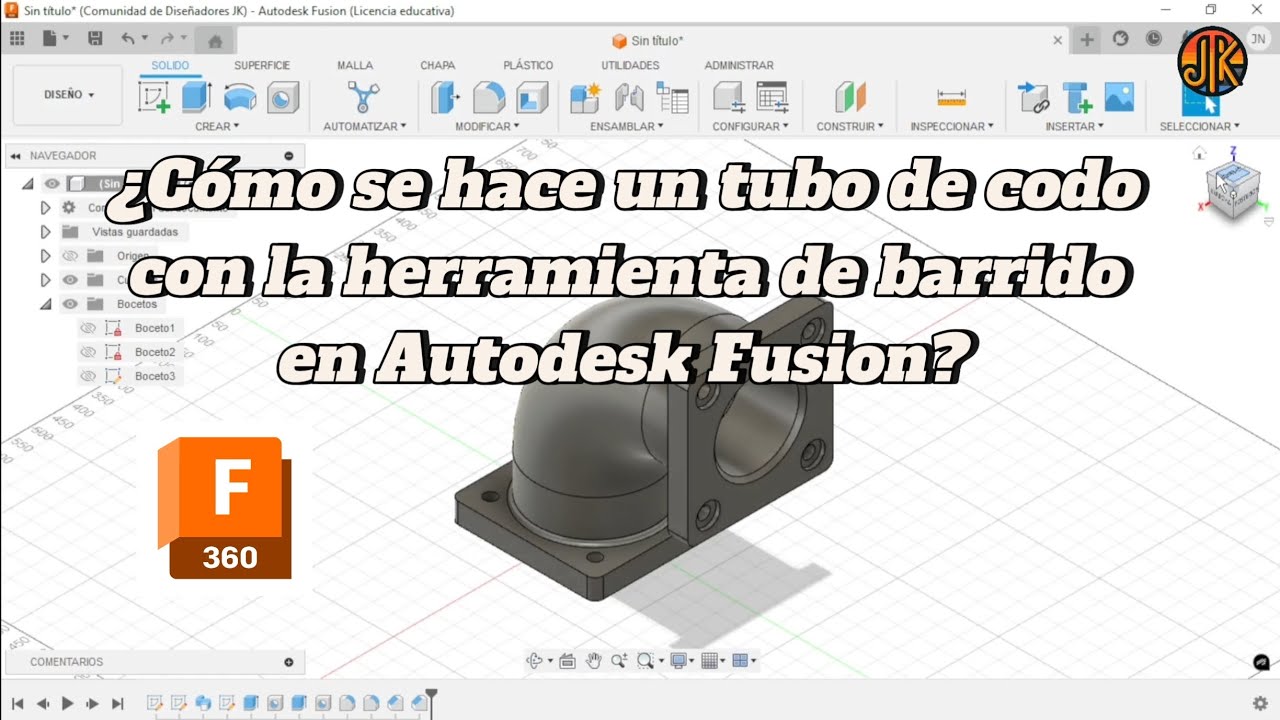
Task: Undo the last action arrow
Action: pyautogui.click(x=127, y=39)
